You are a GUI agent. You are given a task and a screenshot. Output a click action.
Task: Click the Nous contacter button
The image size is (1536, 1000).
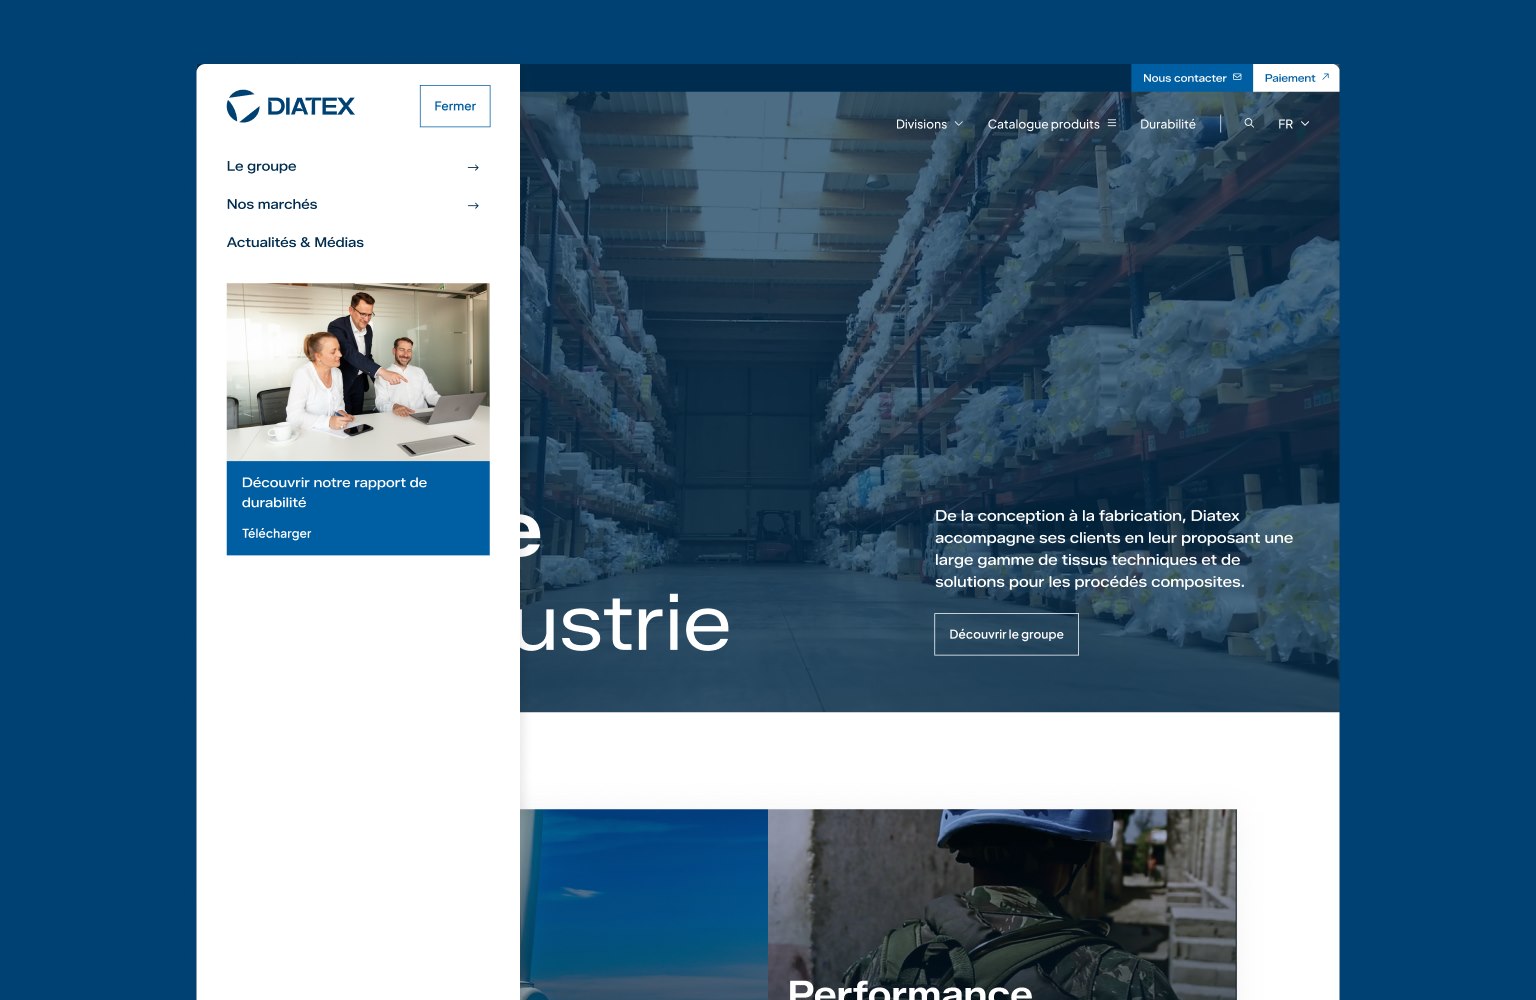point(1192,78)
